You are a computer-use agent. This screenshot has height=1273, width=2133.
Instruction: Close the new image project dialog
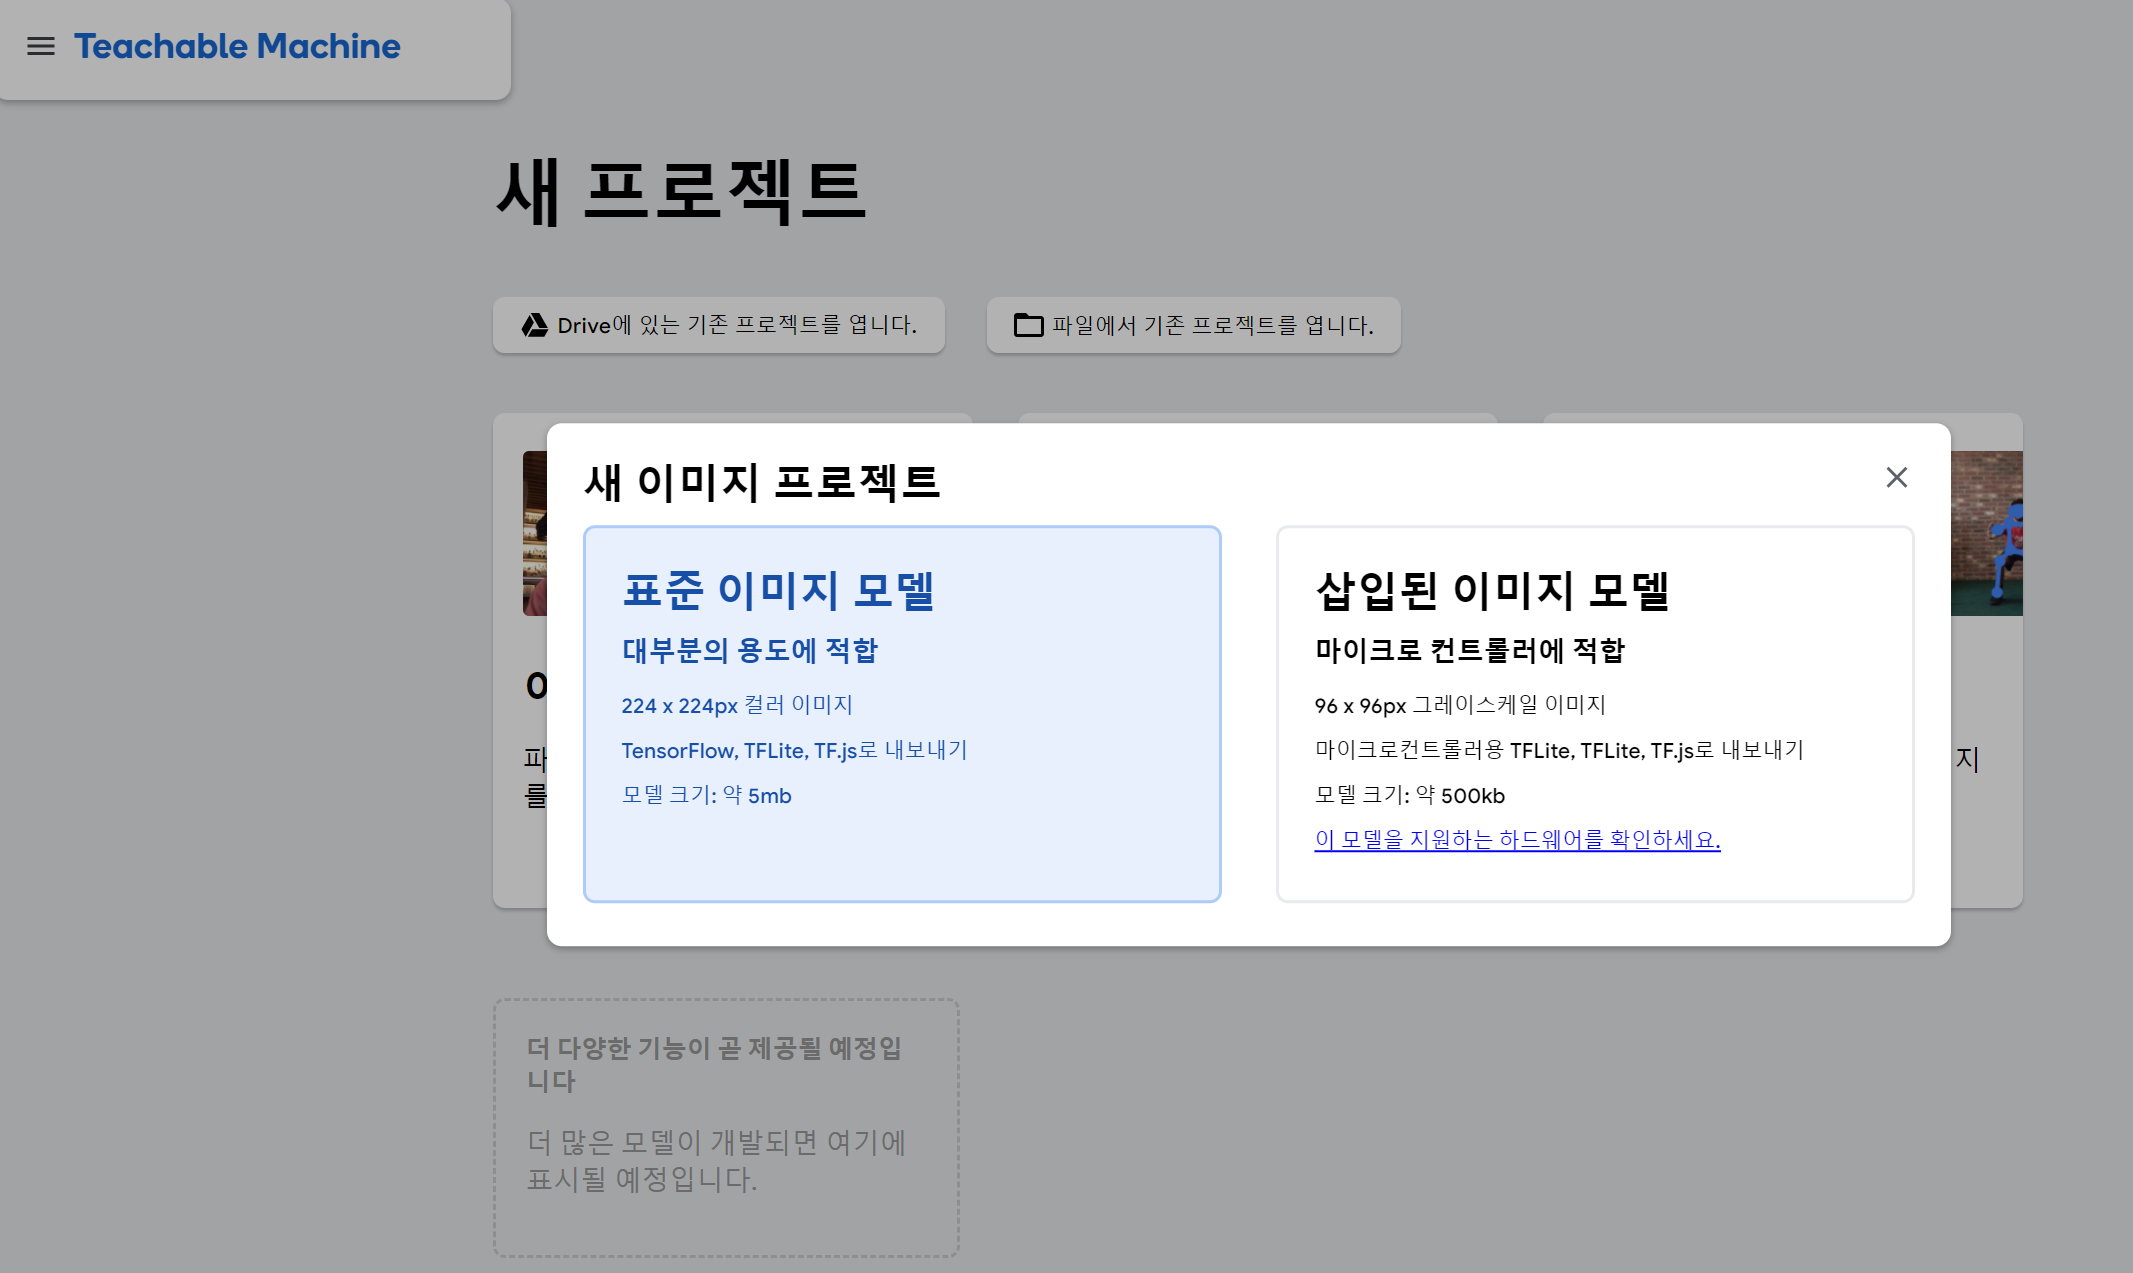[1896, 477]
